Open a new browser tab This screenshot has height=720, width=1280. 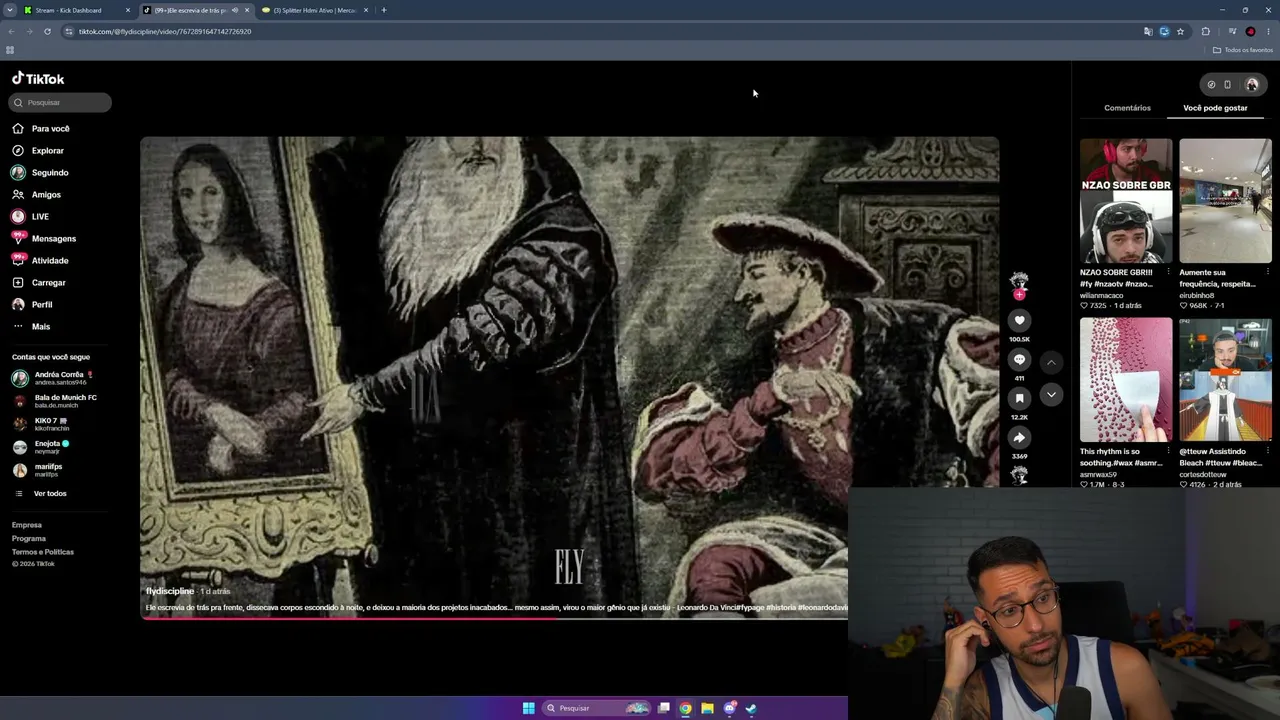tap(384, 10)
